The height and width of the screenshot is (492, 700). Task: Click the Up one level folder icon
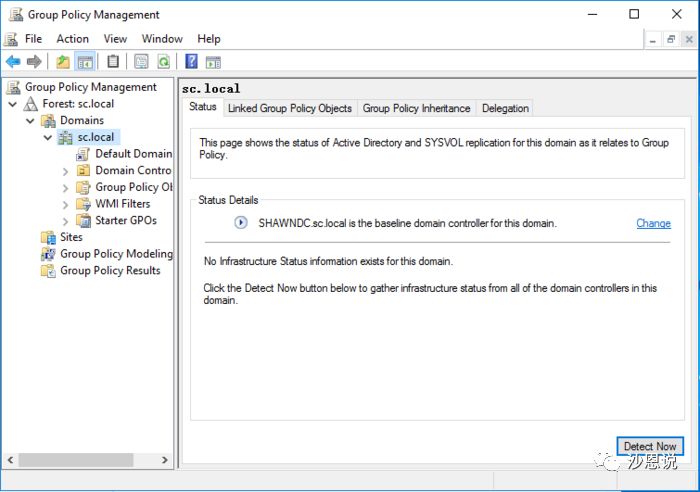point(62,61)
